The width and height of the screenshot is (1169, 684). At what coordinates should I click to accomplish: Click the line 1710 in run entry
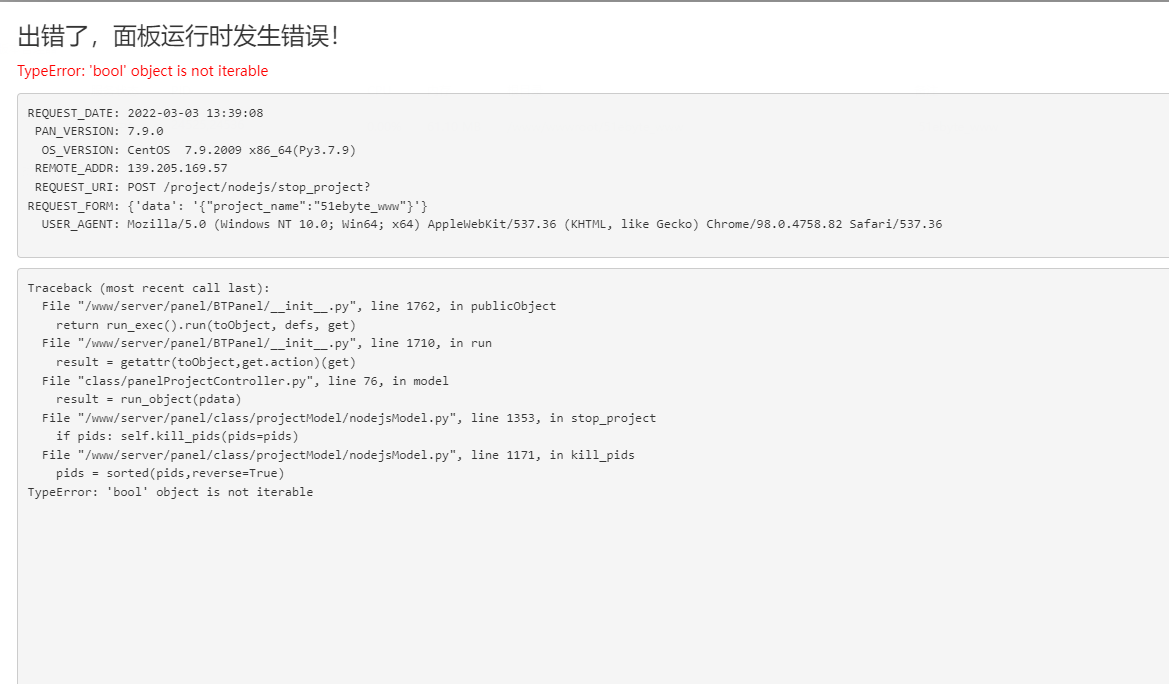267,343
